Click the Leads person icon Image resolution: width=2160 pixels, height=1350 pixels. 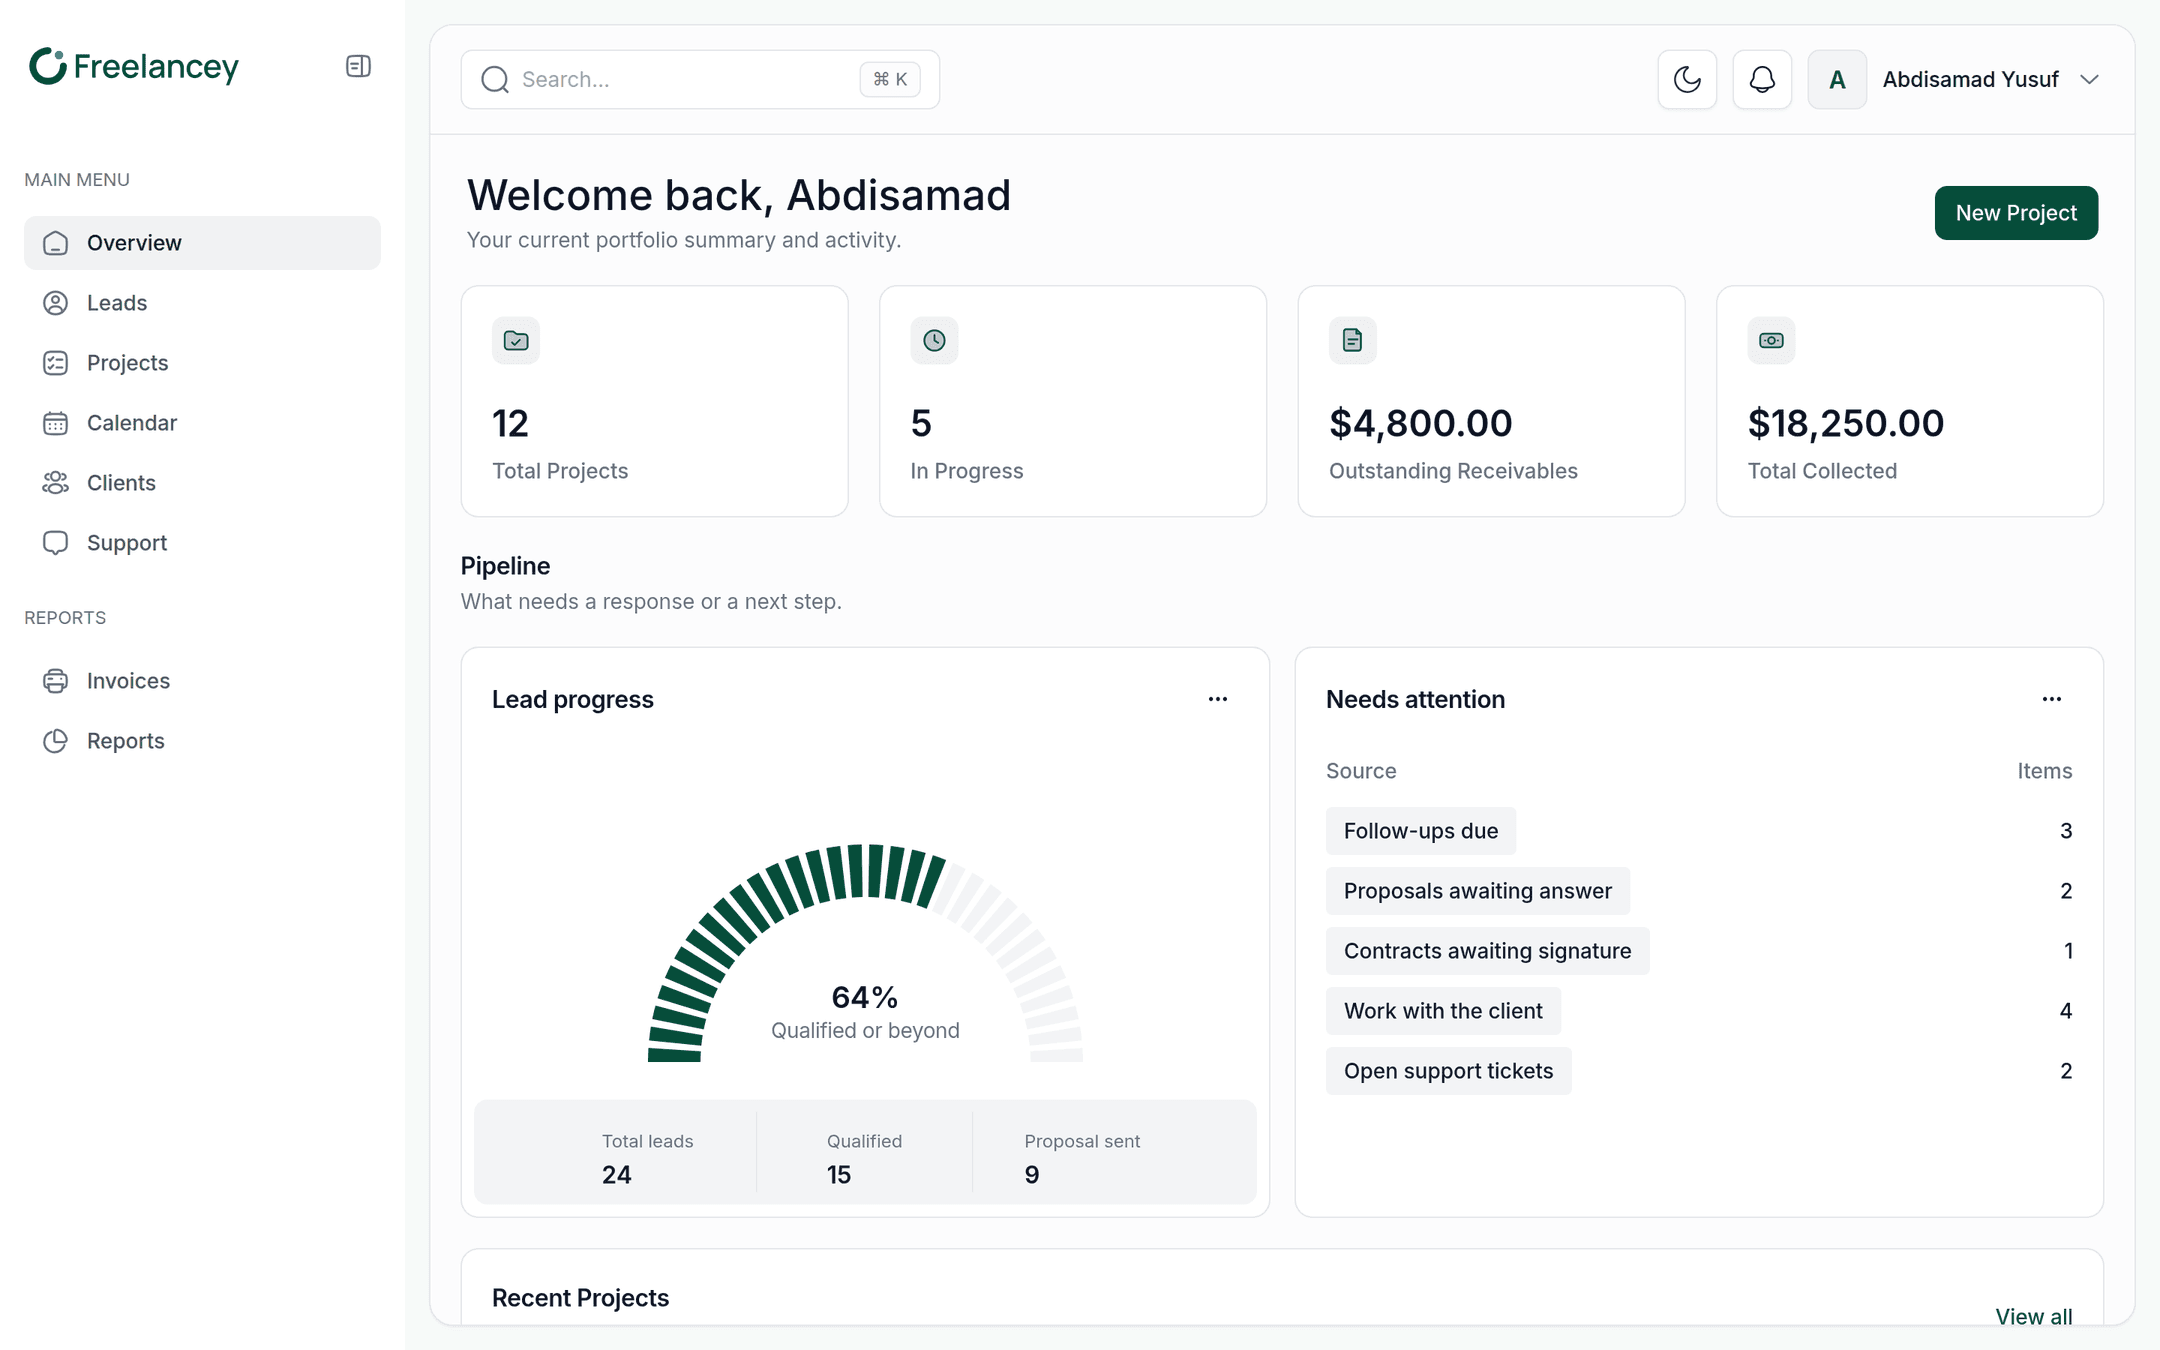56,303
